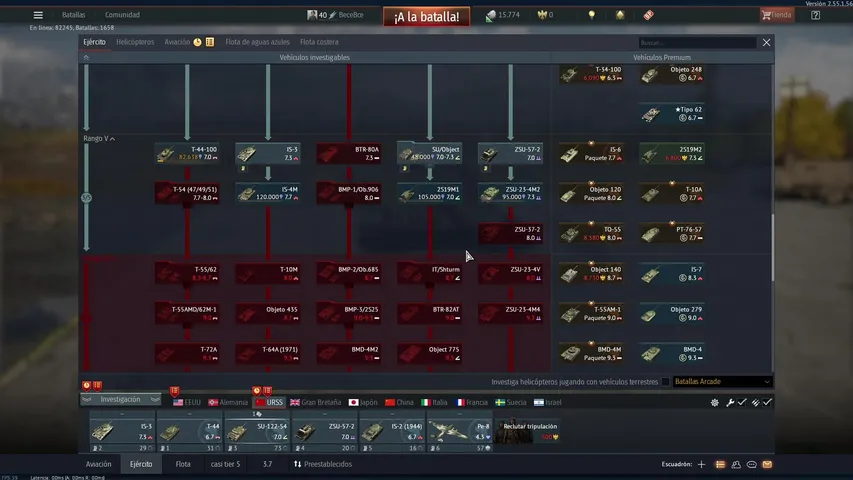Click the silver lions balance 15.774
853x480 pixels.
click(x=503, y=15)
